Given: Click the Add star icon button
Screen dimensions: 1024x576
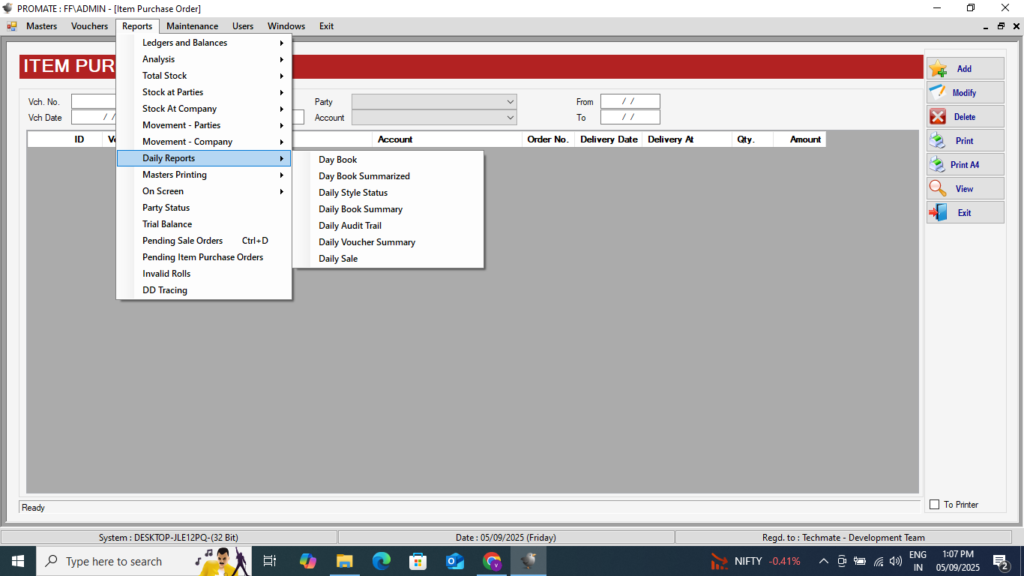Looking at the screenshot, I should (x=939, y=69).
